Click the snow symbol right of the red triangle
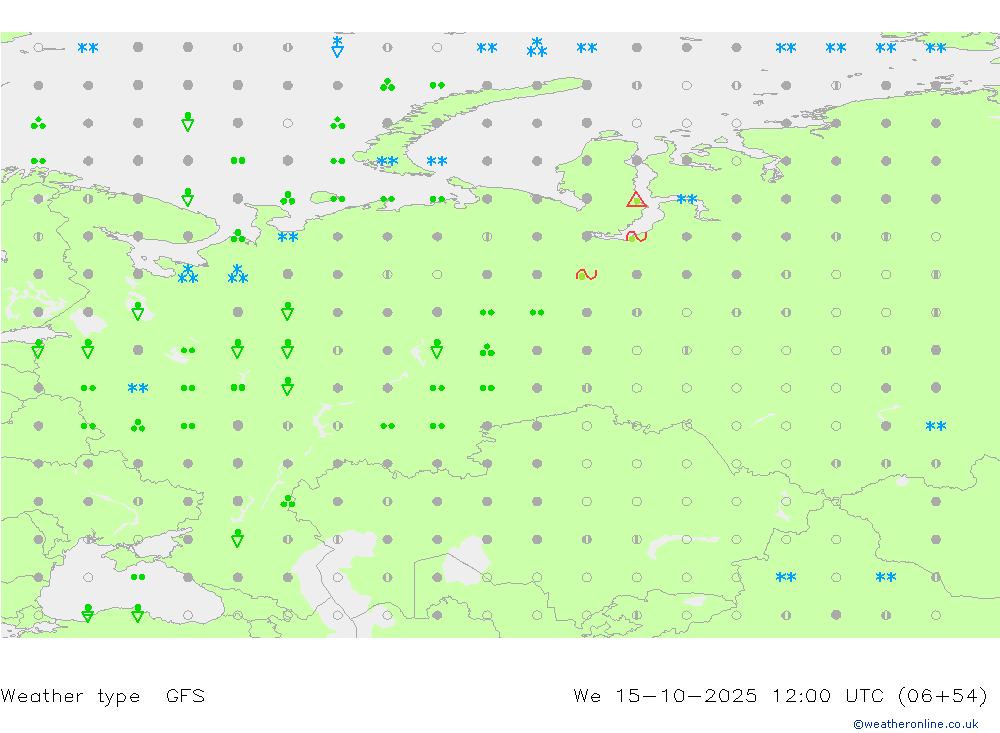Image resolution: width=1000 pixels, height=733 pixels. tap(686, 199)
